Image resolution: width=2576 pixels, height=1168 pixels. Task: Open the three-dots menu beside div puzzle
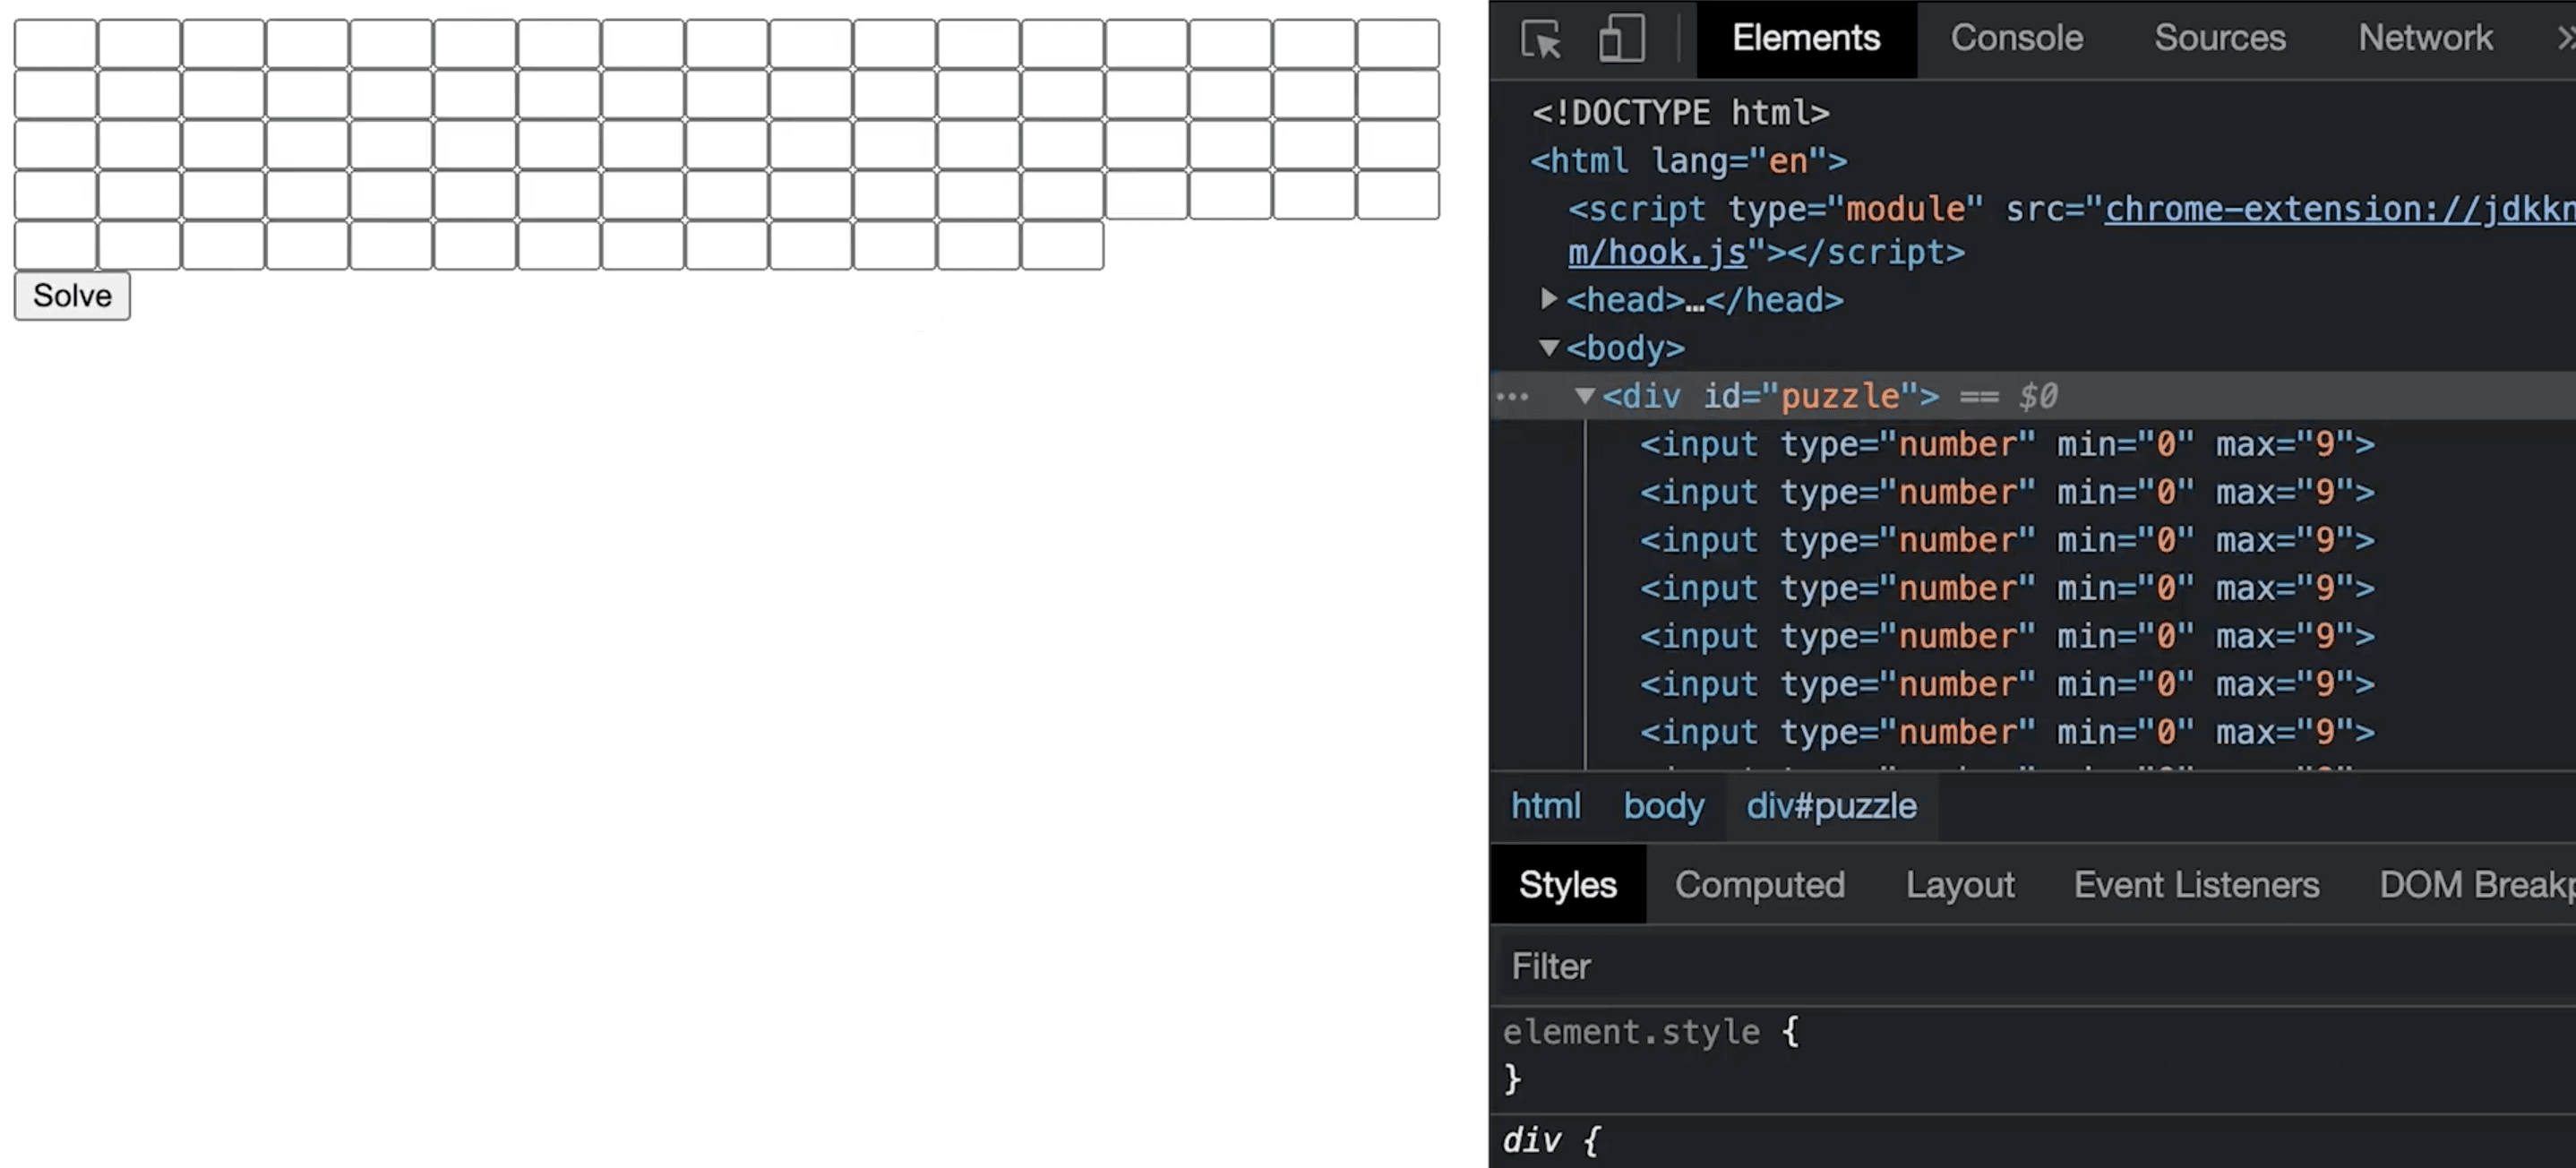1512,397
